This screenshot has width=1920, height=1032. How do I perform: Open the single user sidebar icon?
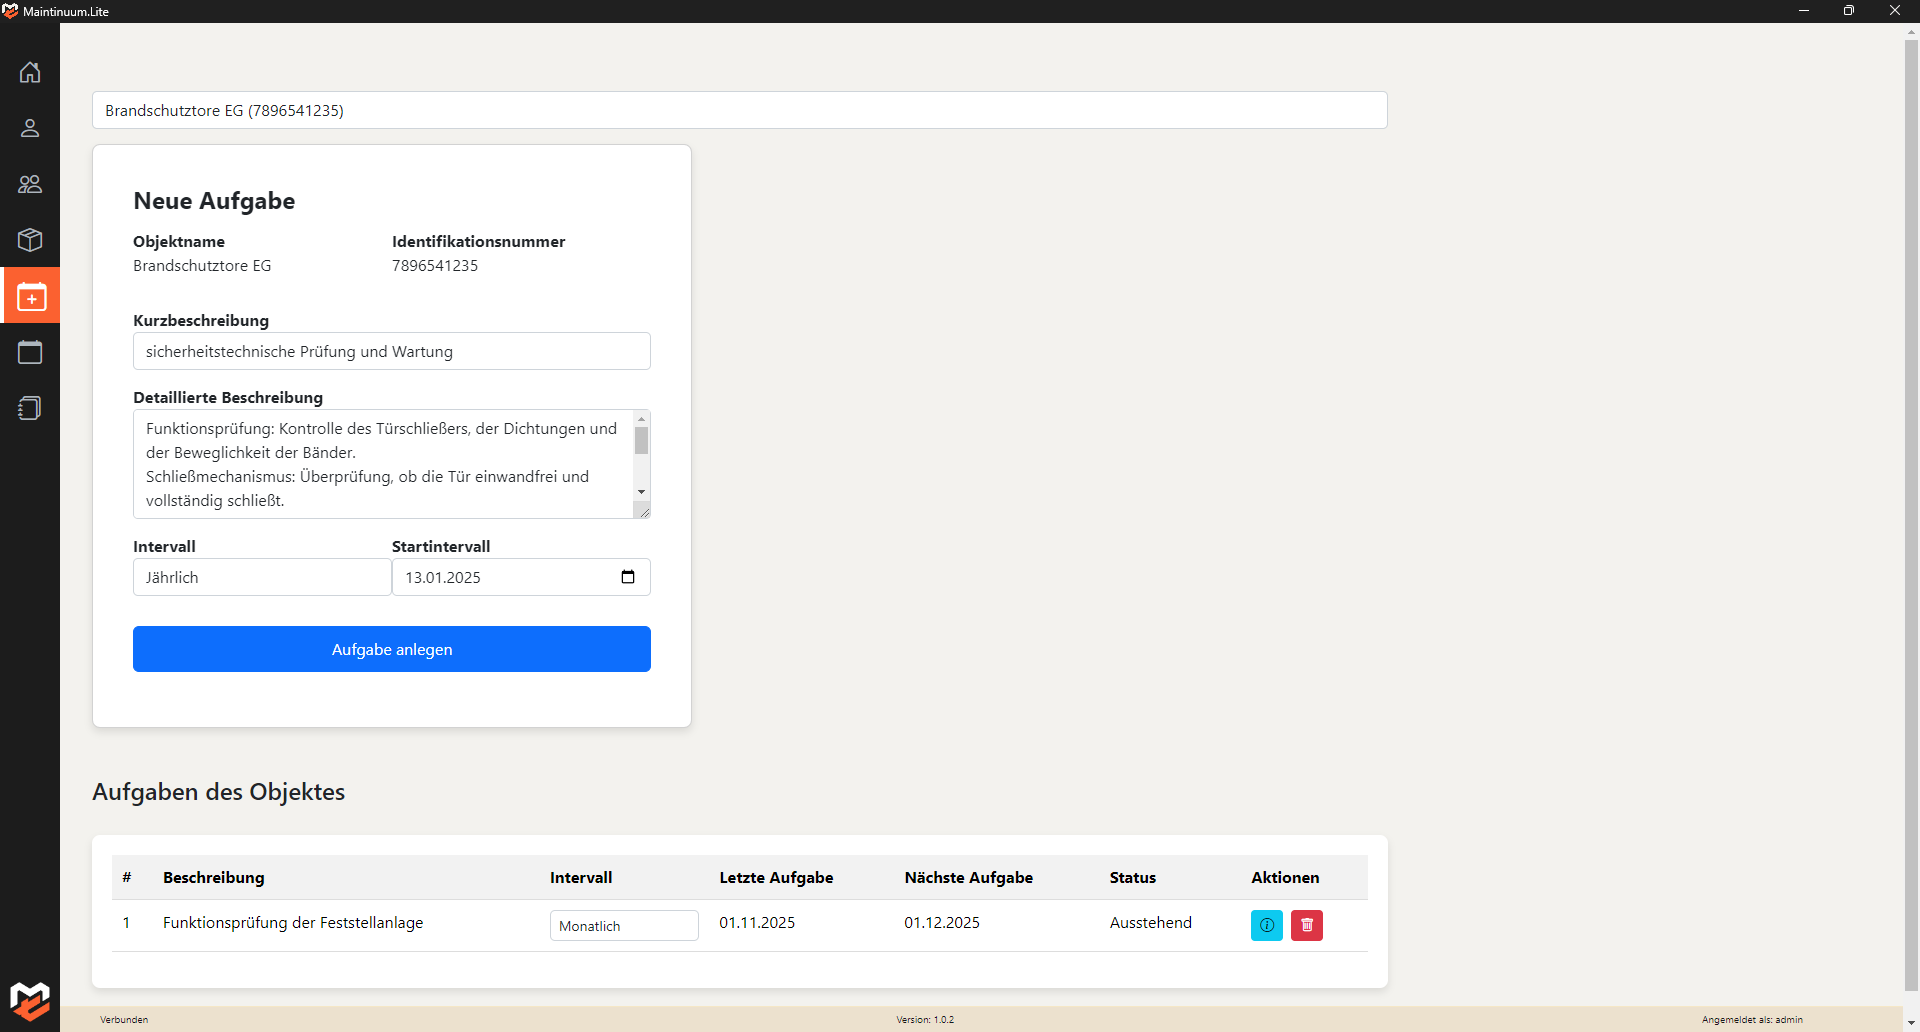[x=30, y=128]
